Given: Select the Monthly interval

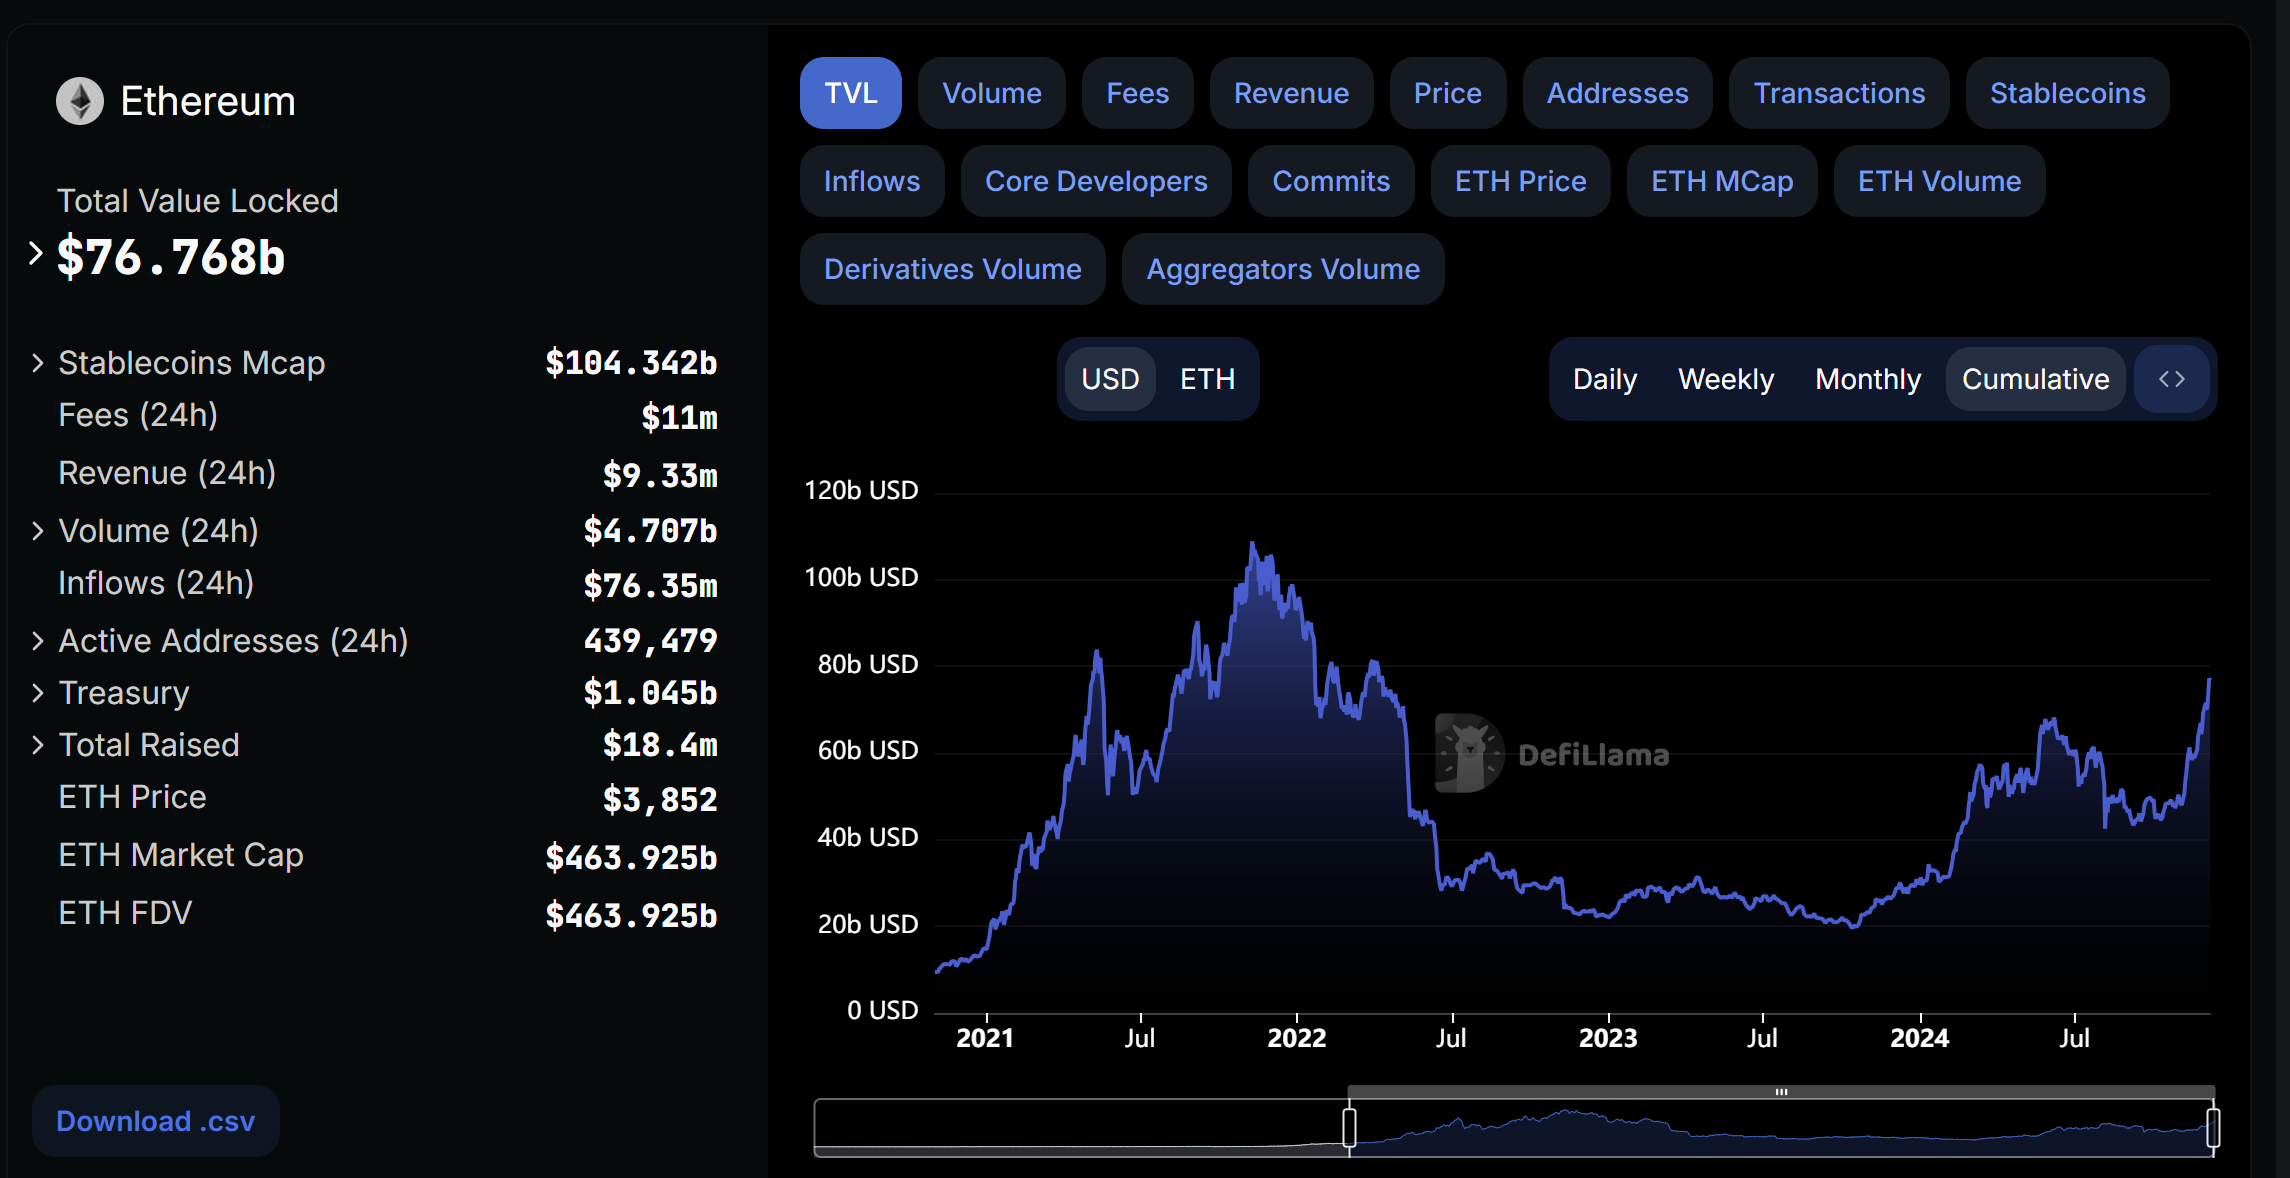Looking at the screenshot, I should tap(1866, 378).
